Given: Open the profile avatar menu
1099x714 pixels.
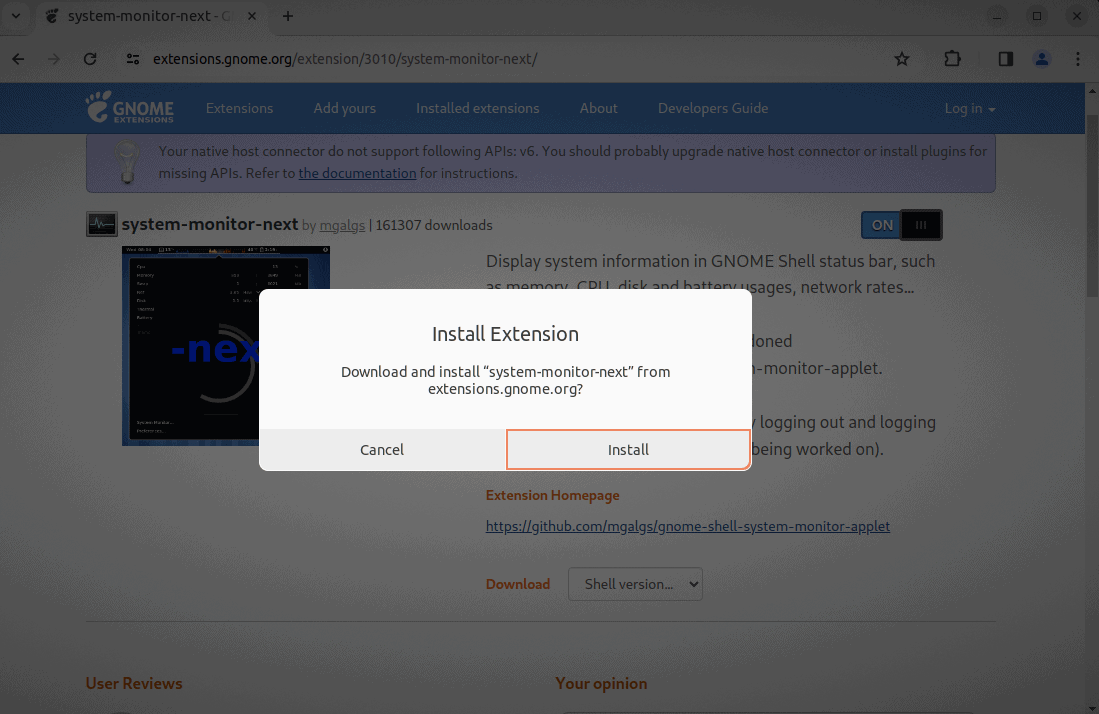Looking at the screenshot, I should tap(1042, 59).
